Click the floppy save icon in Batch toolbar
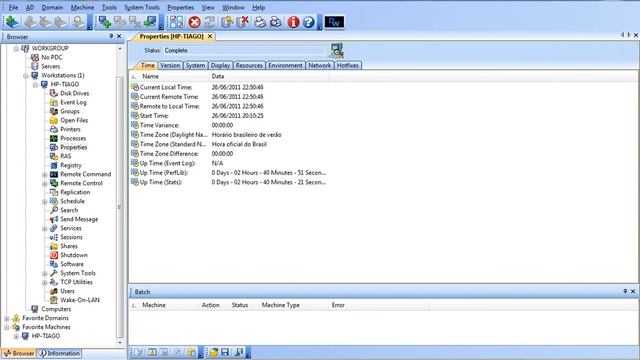 pos(225,352)
